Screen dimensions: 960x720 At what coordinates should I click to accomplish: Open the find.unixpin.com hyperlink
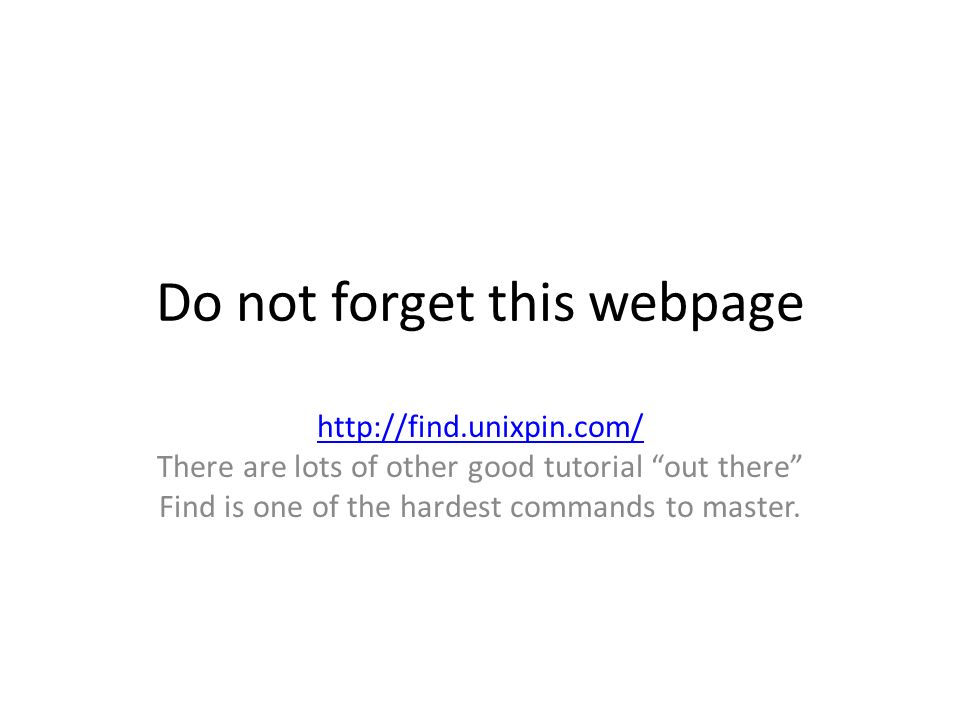(480, 427)
